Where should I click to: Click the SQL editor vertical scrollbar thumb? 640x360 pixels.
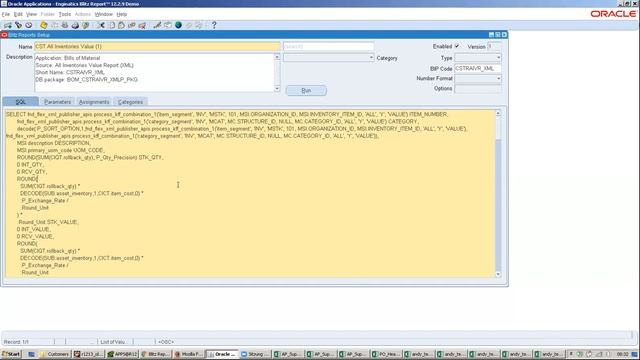click(x=498, y=129)
